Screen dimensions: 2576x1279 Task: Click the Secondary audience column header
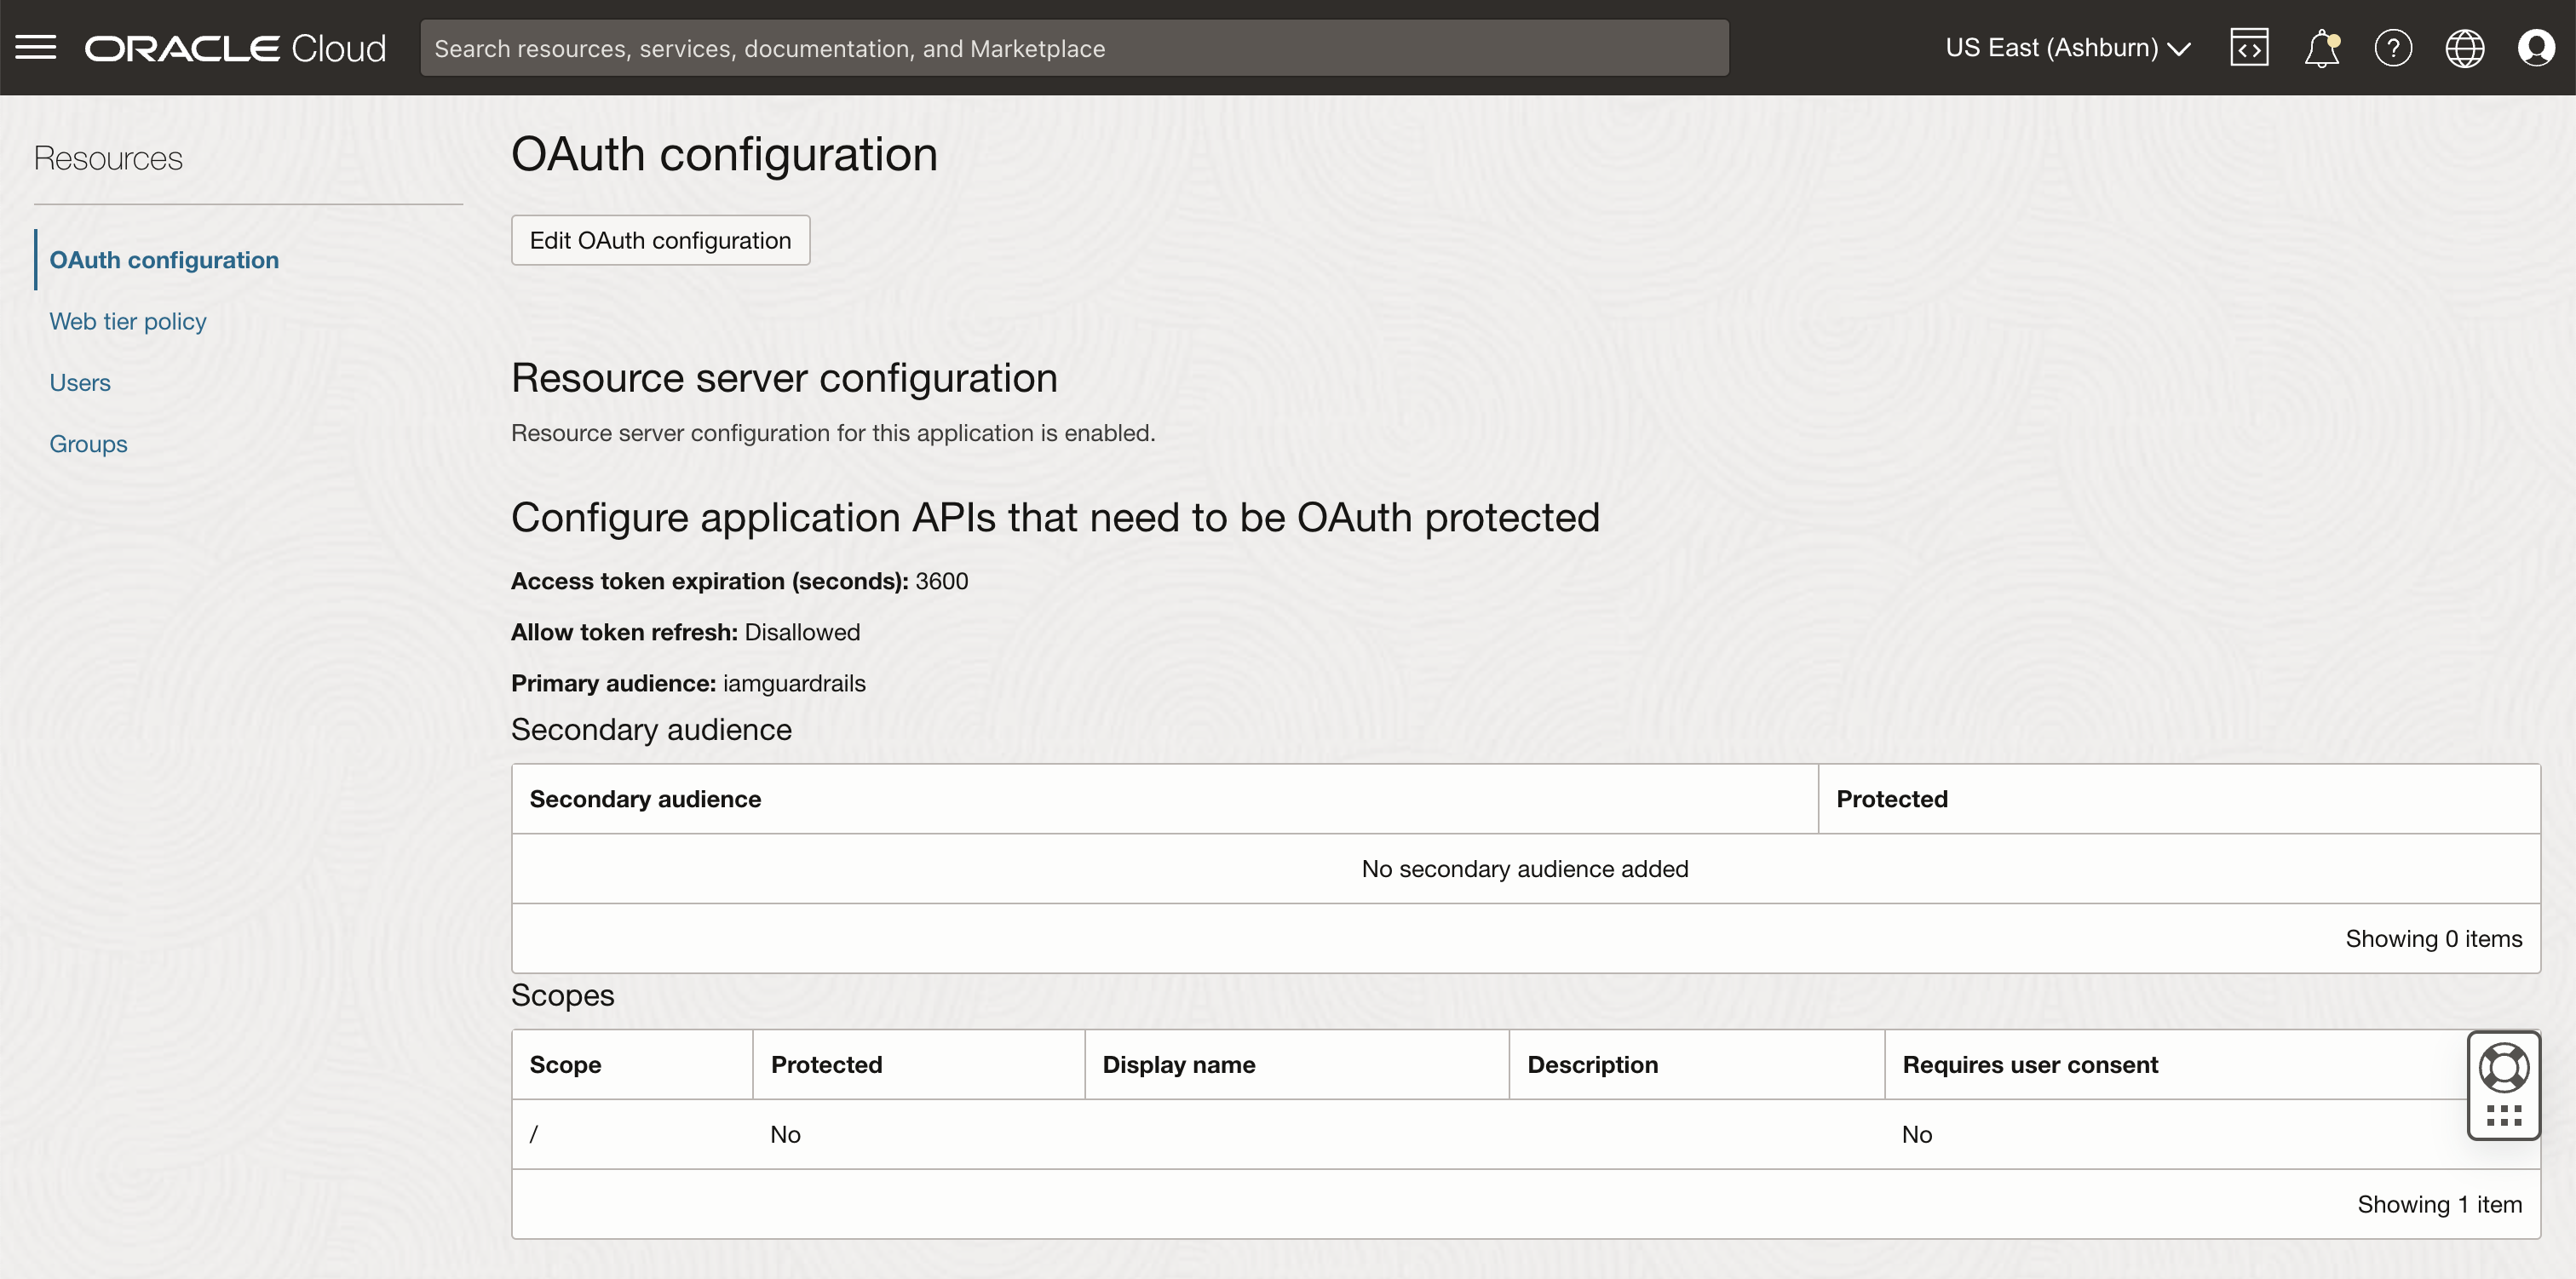click(645, 798)
